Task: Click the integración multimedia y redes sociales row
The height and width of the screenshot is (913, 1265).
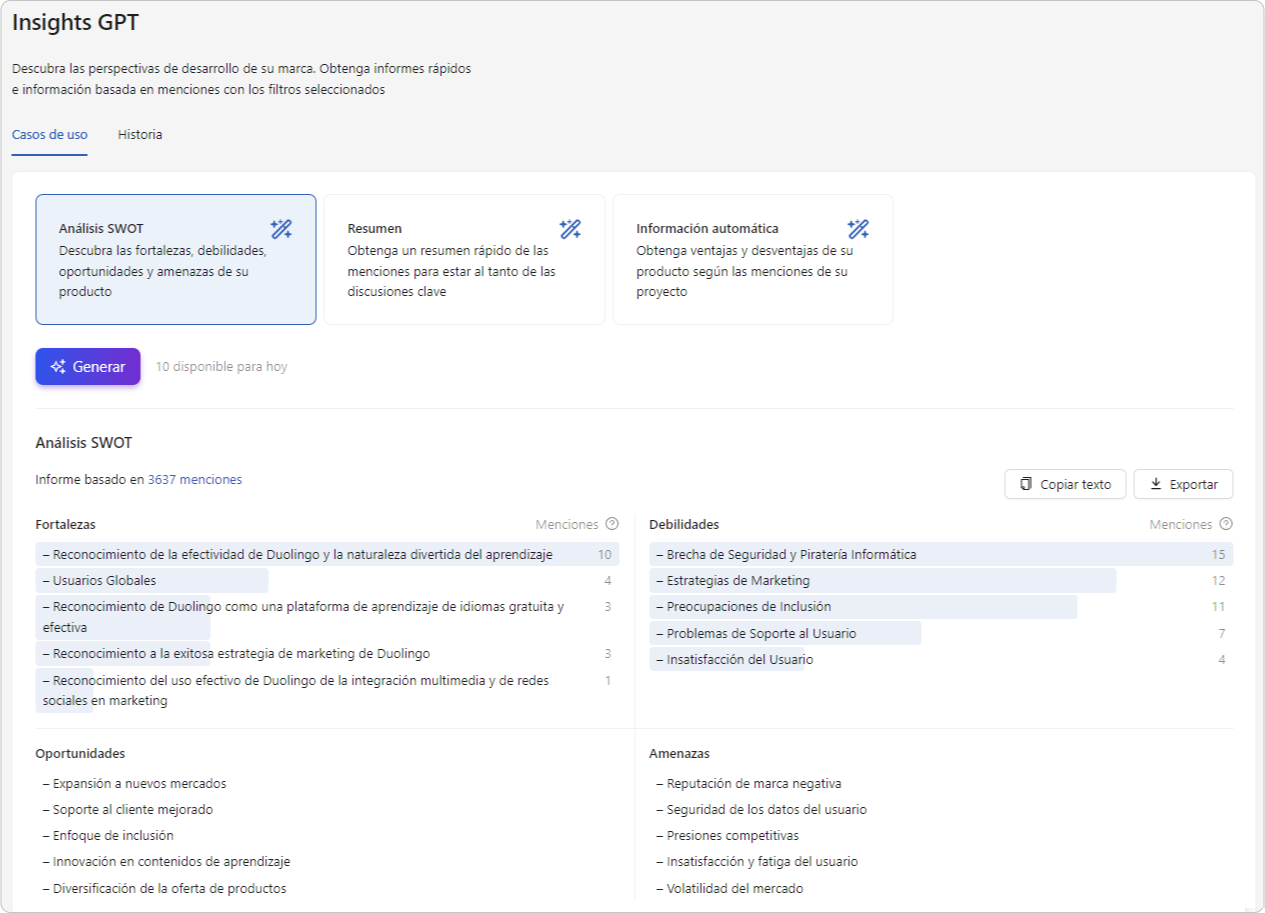Action: [327, 690]
